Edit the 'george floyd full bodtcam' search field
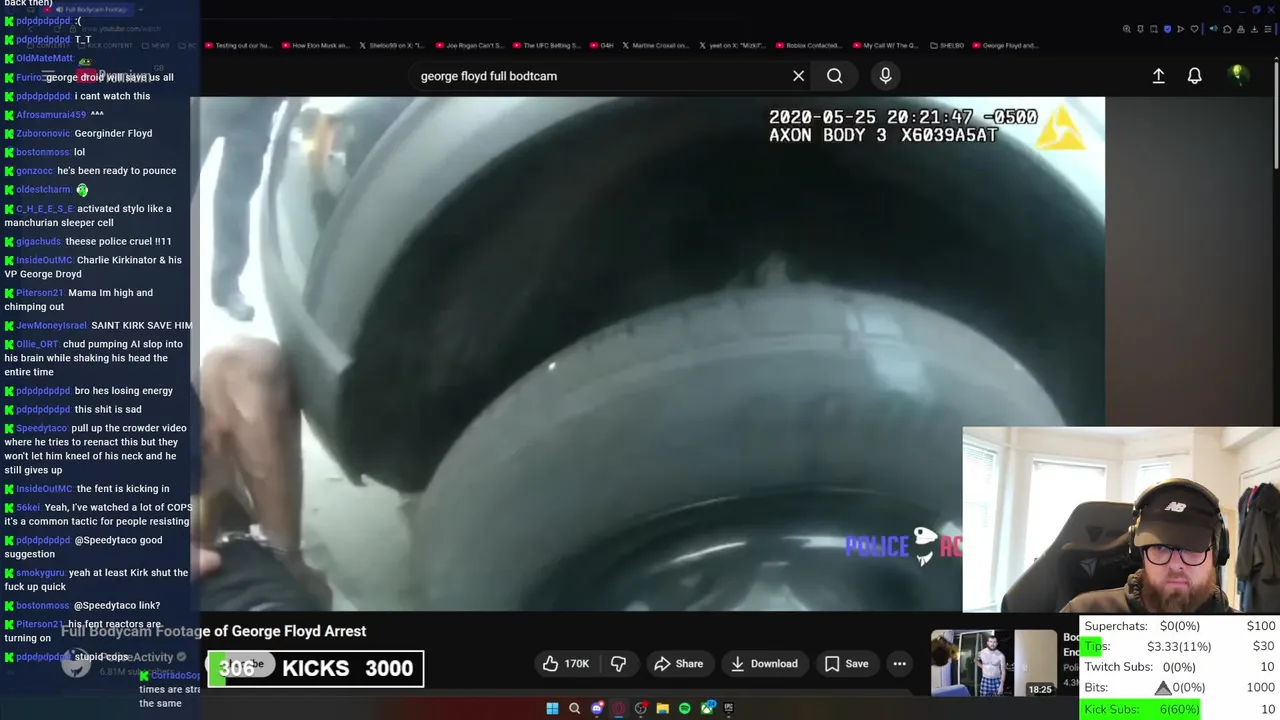 point(600,76)
